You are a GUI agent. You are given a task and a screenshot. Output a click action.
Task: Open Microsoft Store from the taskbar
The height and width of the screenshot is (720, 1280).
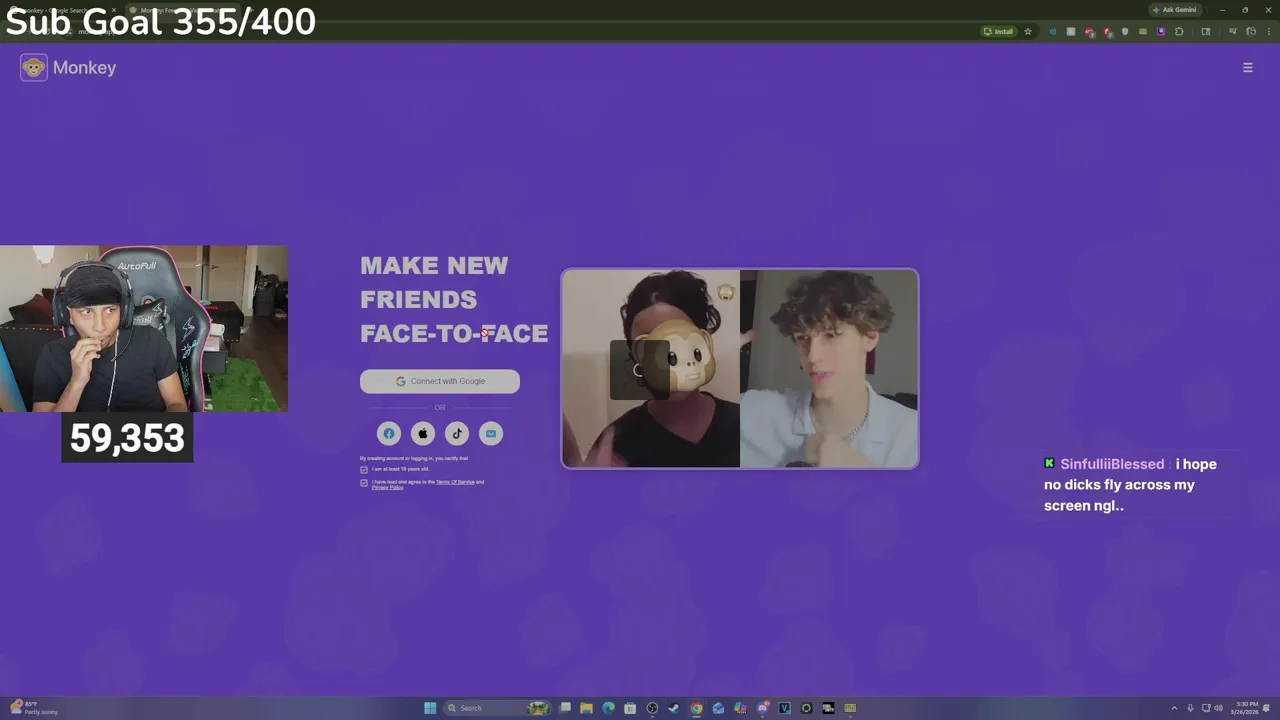[630, 708]
